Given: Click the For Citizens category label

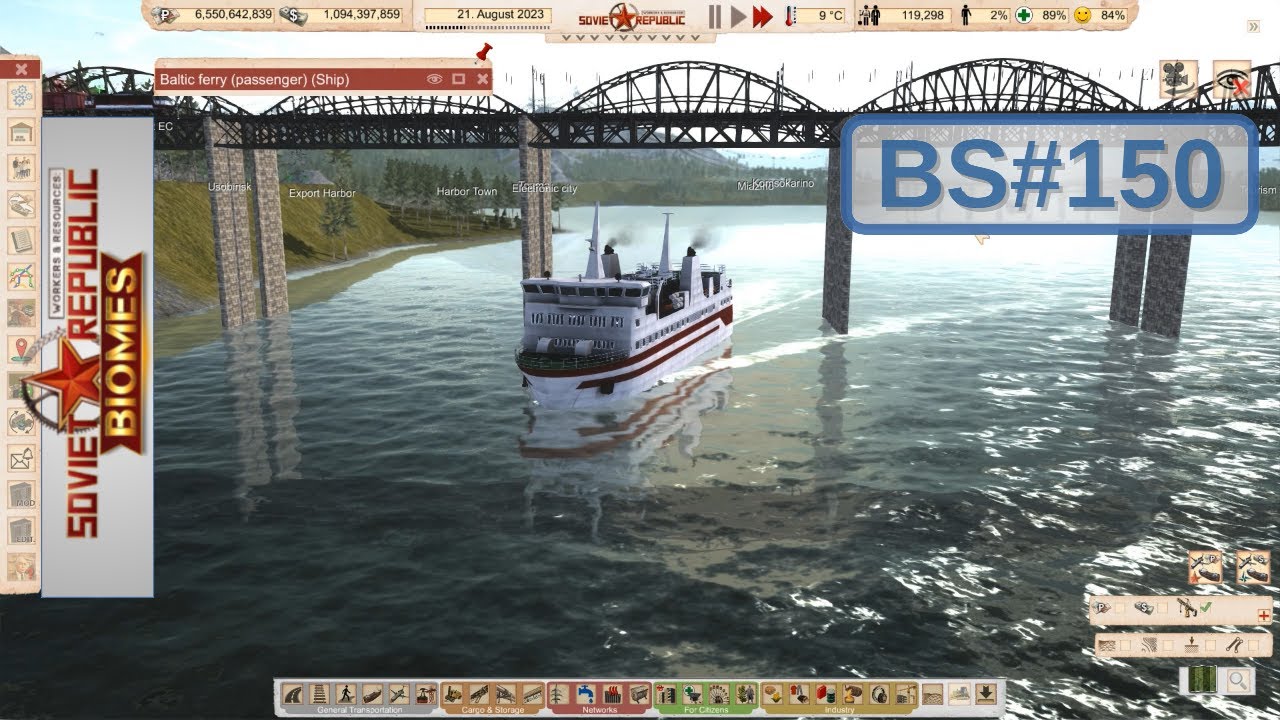Looking at the screenshot, I should click(x=706, y=710).
